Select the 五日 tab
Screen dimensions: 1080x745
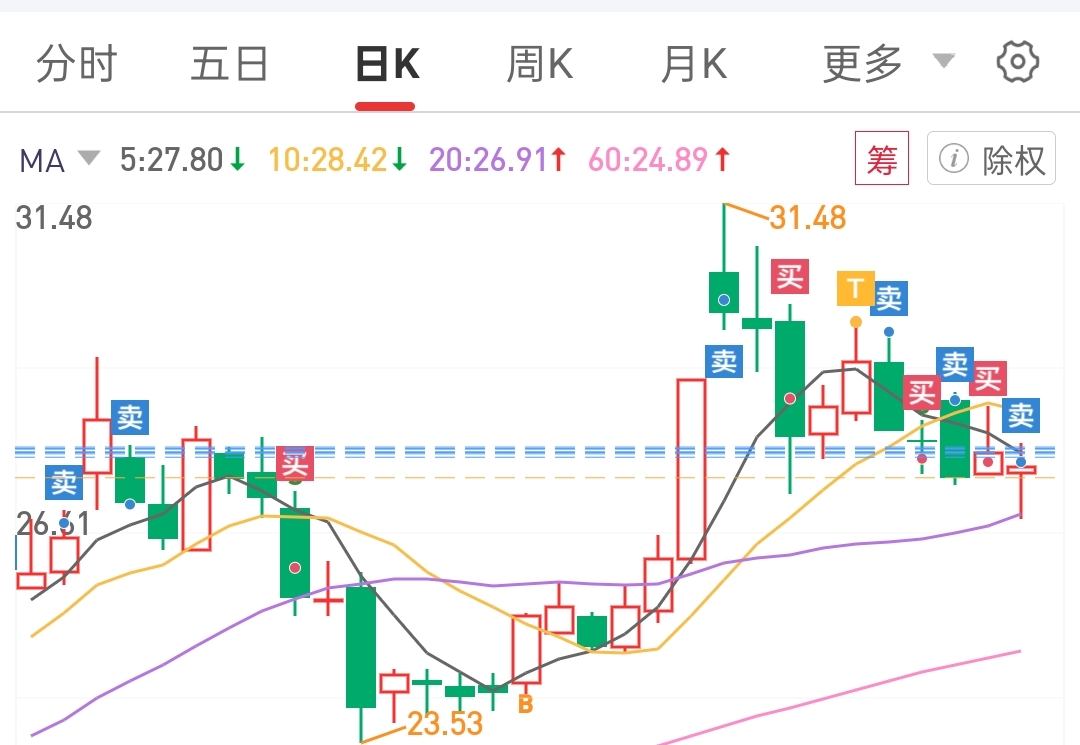(x=229, y=64)
